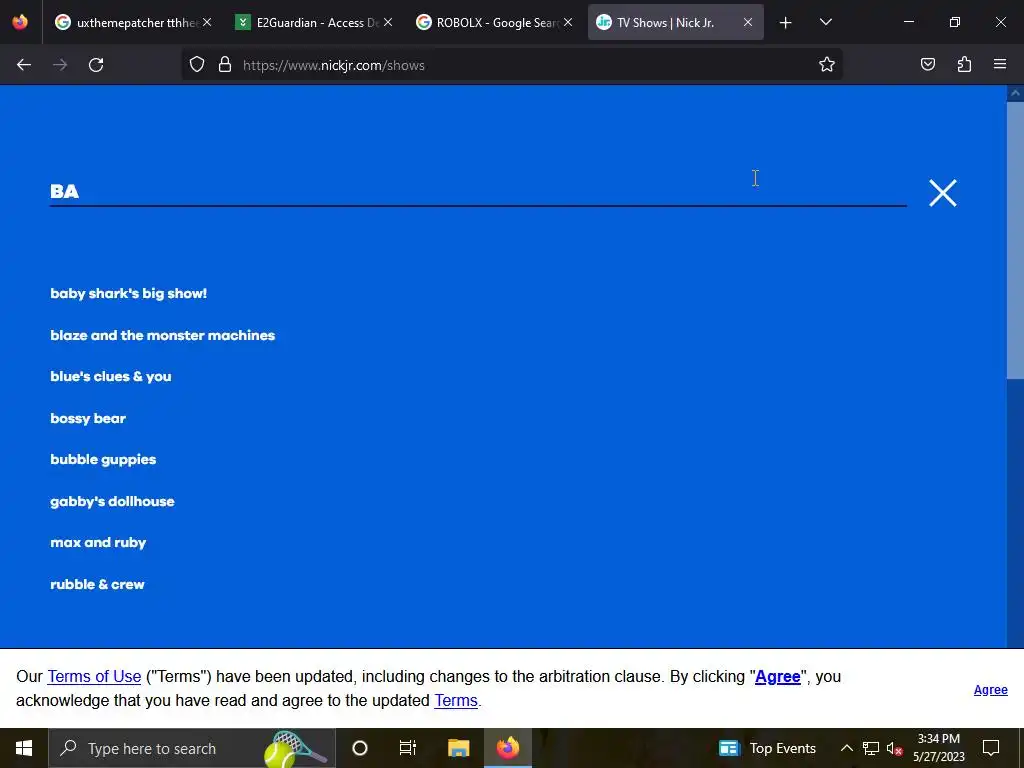Open gabby's dollhouse search result
The width and height of the screenshot is (1024, 768).
pyautogui.click(x=112, y=502)
